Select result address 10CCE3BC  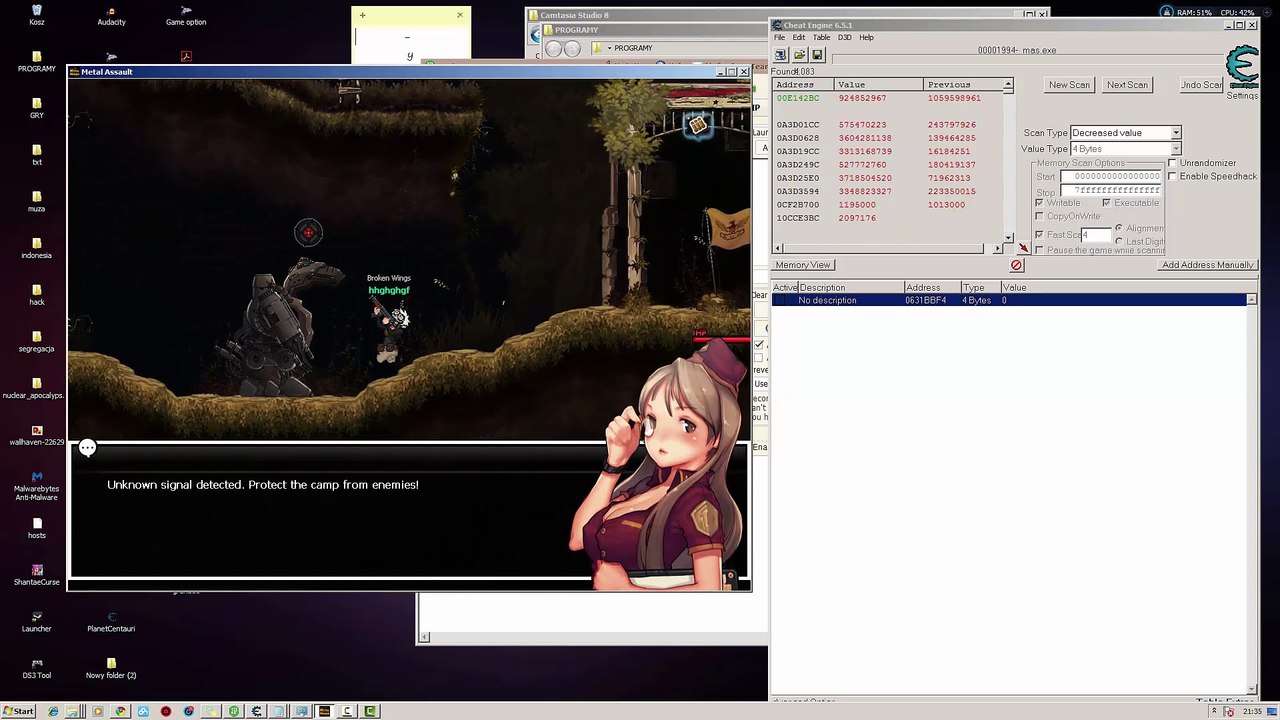pyautogui.click(x=798, y=218)
